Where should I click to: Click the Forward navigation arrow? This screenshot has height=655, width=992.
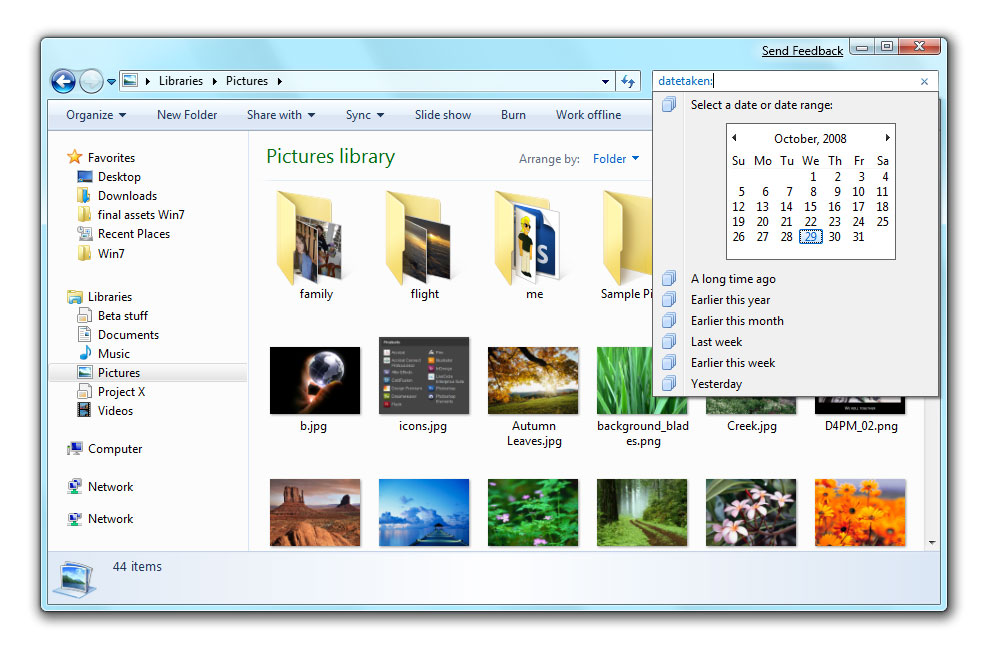click(89, 81)
